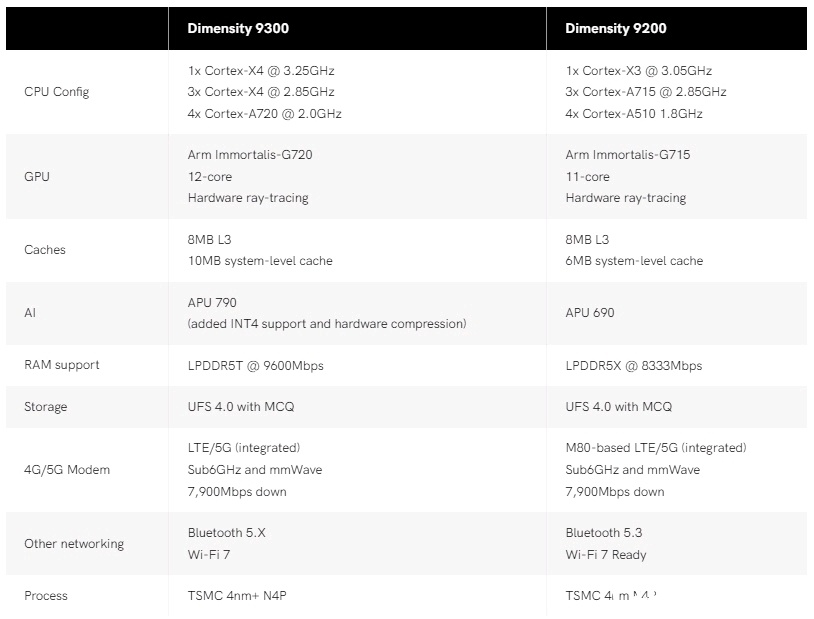This screenshot has width=814, height=619.
Task: Select the 4G/5G Modem row label
Action: [67, 470]
